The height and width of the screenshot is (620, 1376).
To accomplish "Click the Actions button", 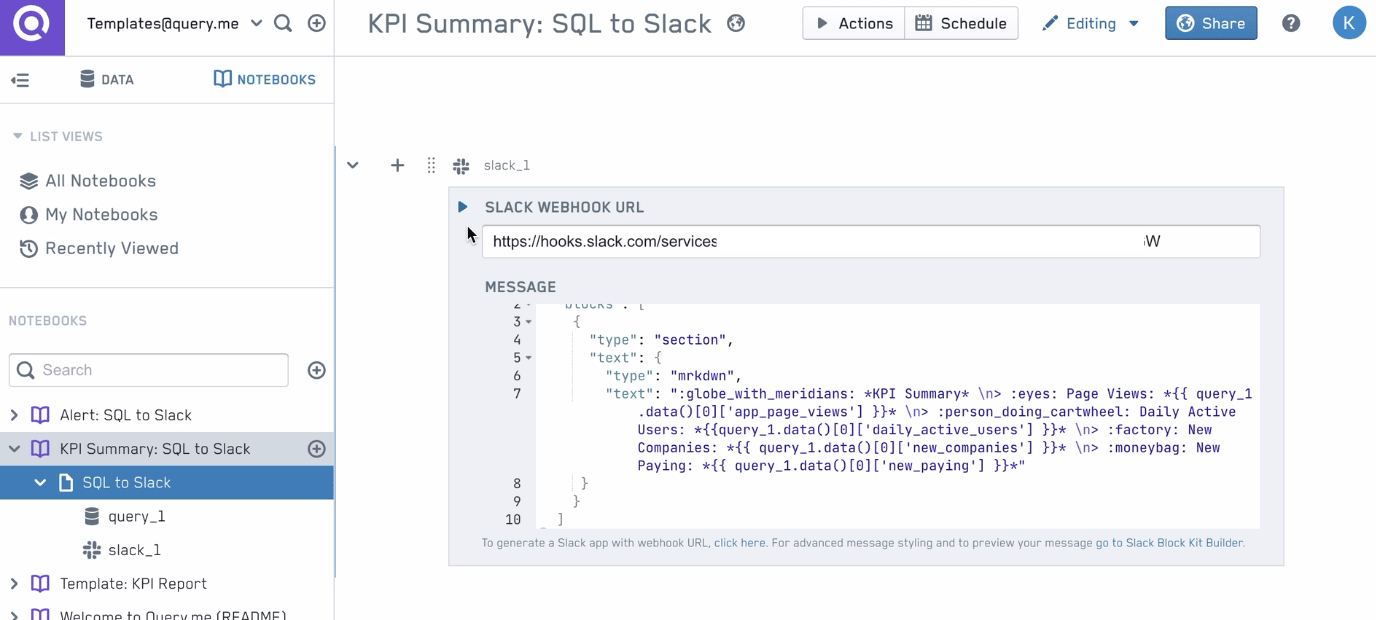I will point(854,23).
